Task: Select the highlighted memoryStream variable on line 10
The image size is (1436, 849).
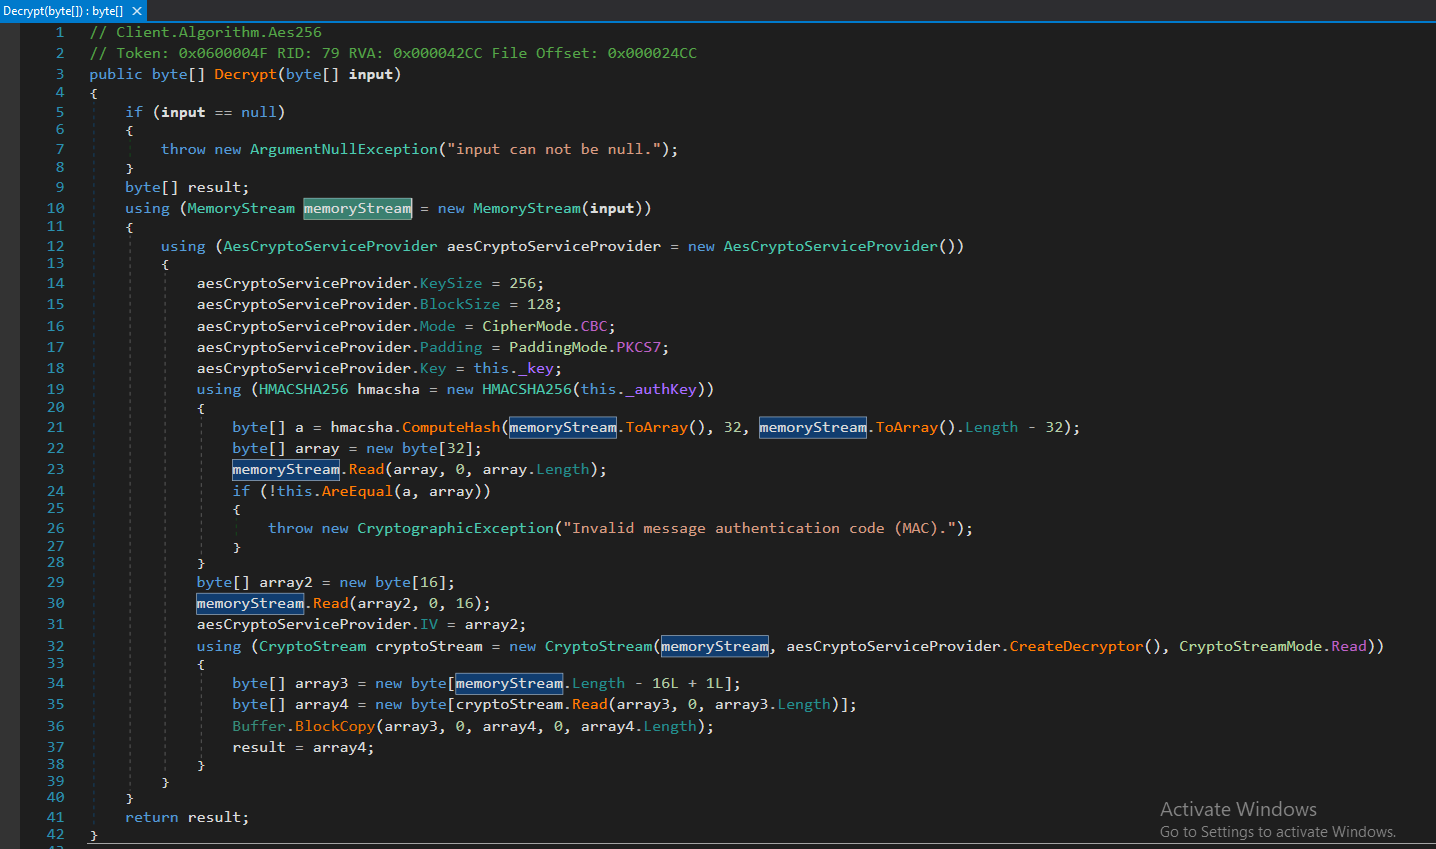Action: click(x=357, y=207)
